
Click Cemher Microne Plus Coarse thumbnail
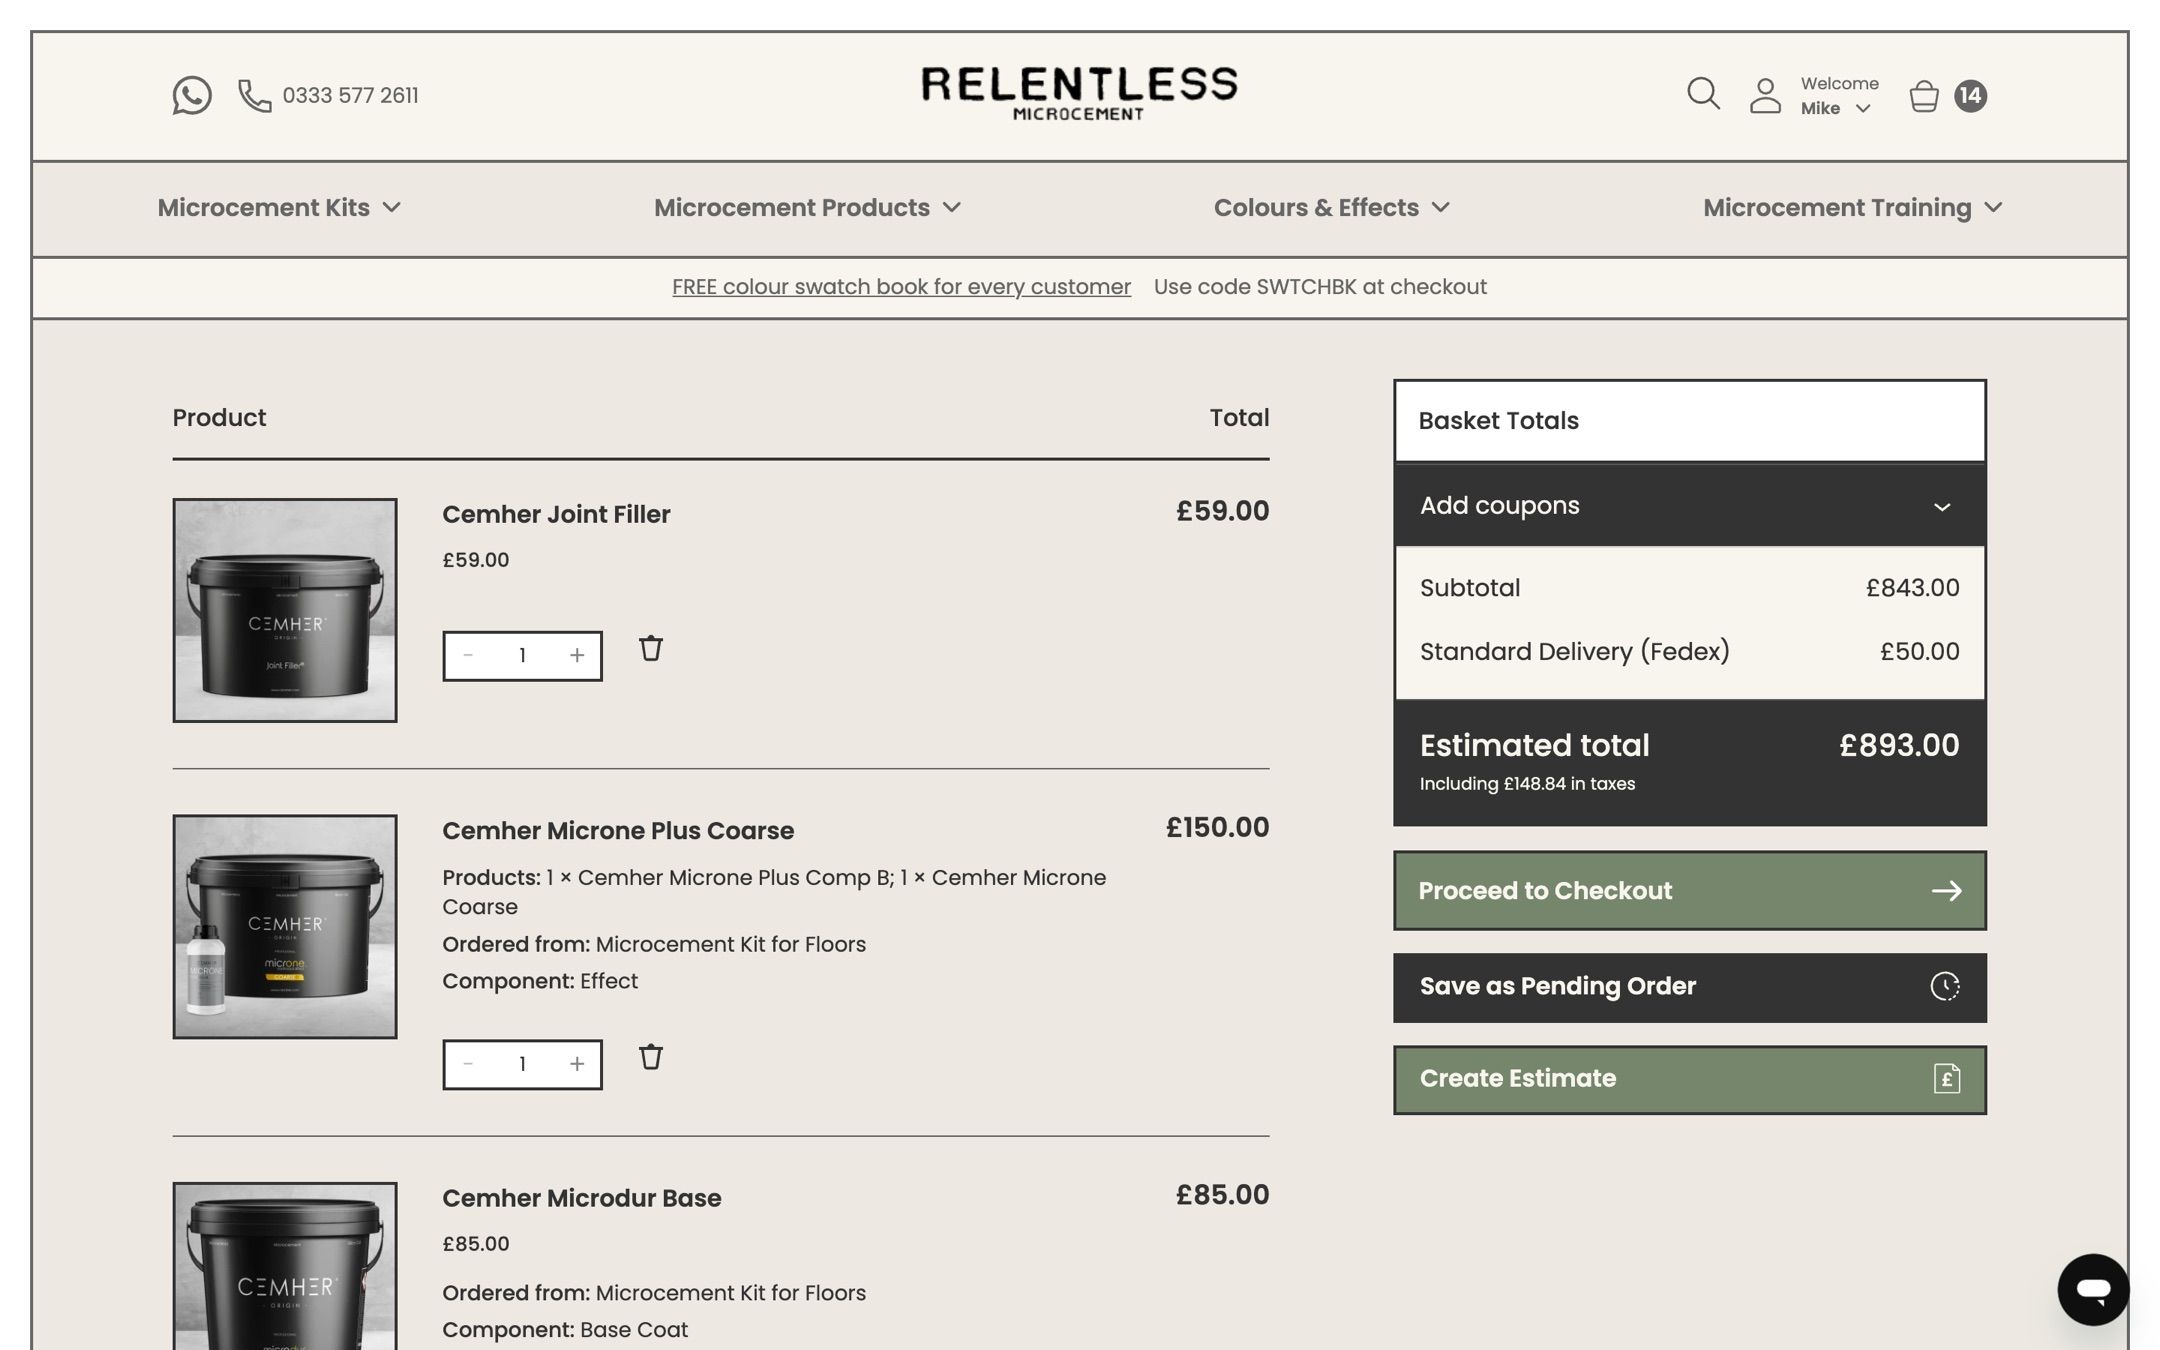pyautogui.click(x=285, y=926)
